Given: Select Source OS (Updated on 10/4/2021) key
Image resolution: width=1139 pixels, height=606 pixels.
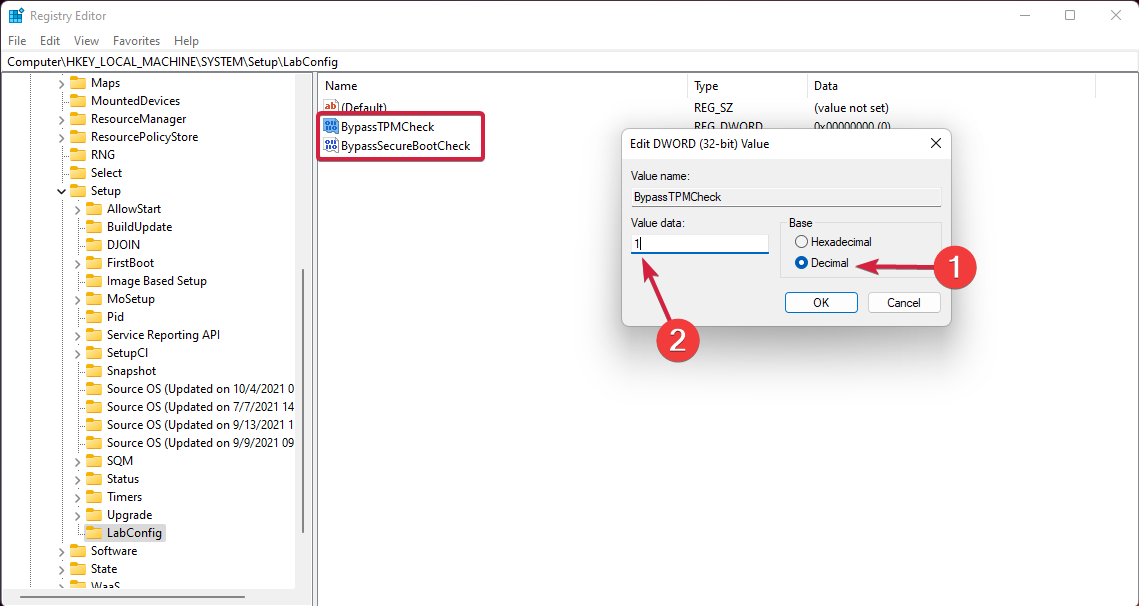Looking at the screenshot, I should tap(200, 389).
